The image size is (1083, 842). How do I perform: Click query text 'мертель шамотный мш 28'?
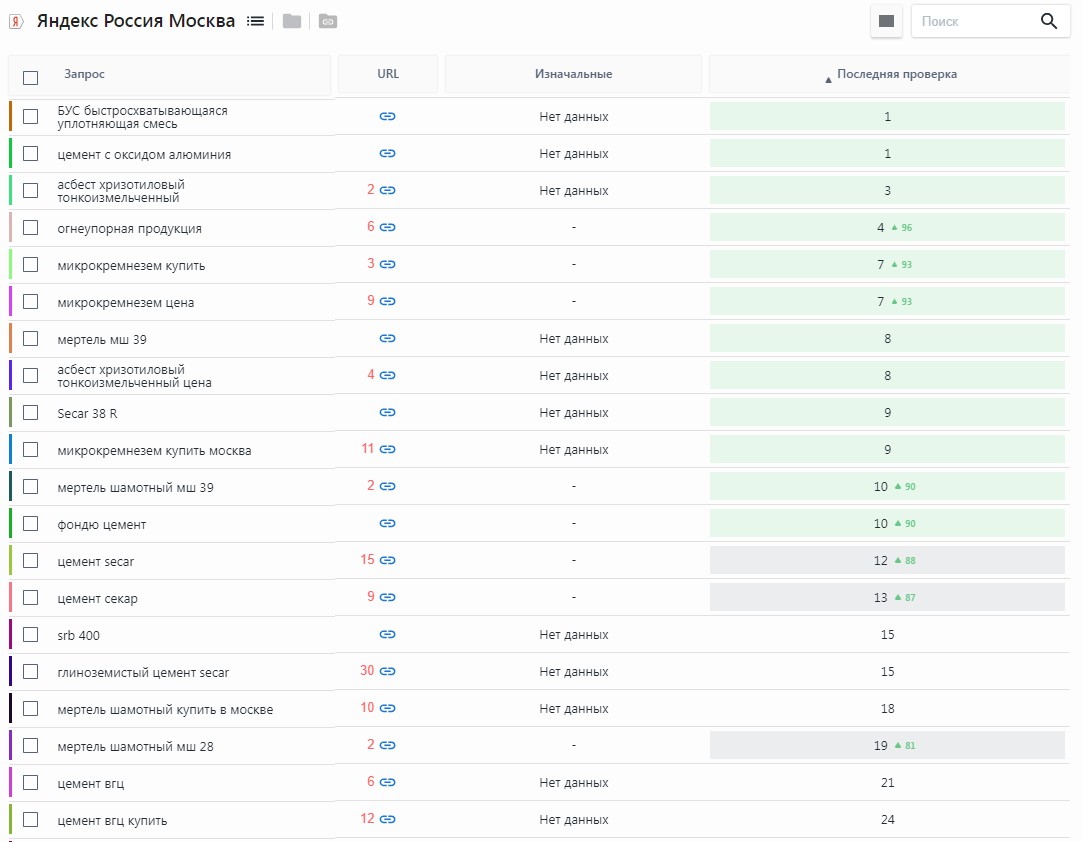[135, 747]
